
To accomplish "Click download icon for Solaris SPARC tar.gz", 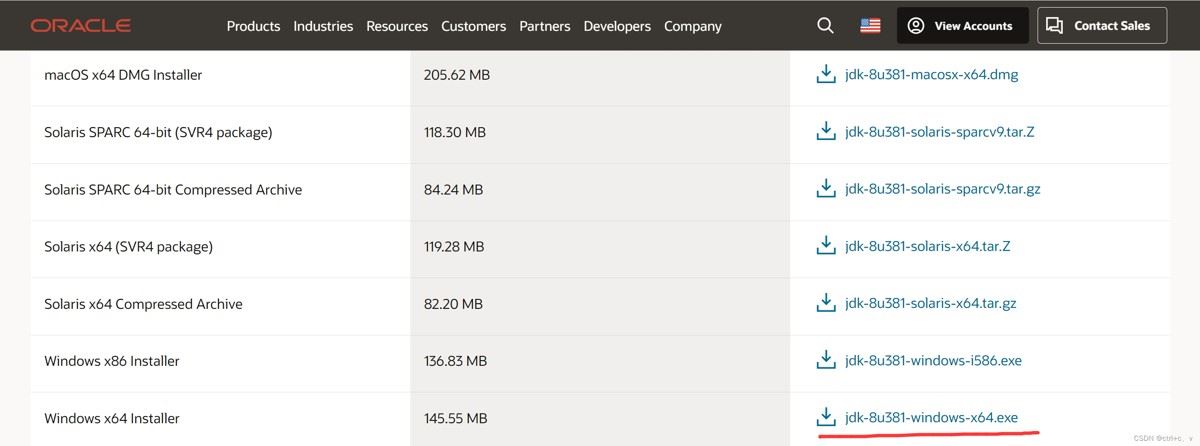I will [826, 189].
